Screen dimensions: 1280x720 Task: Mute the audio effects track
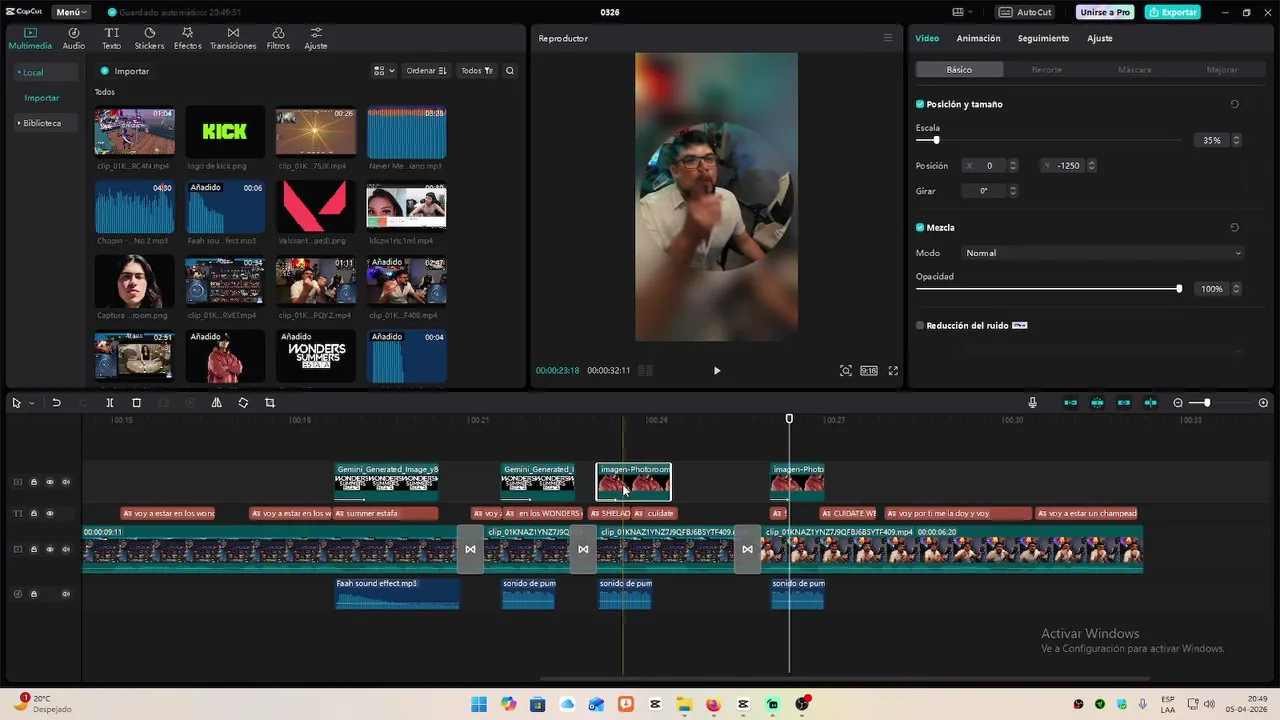click(66, 594)
